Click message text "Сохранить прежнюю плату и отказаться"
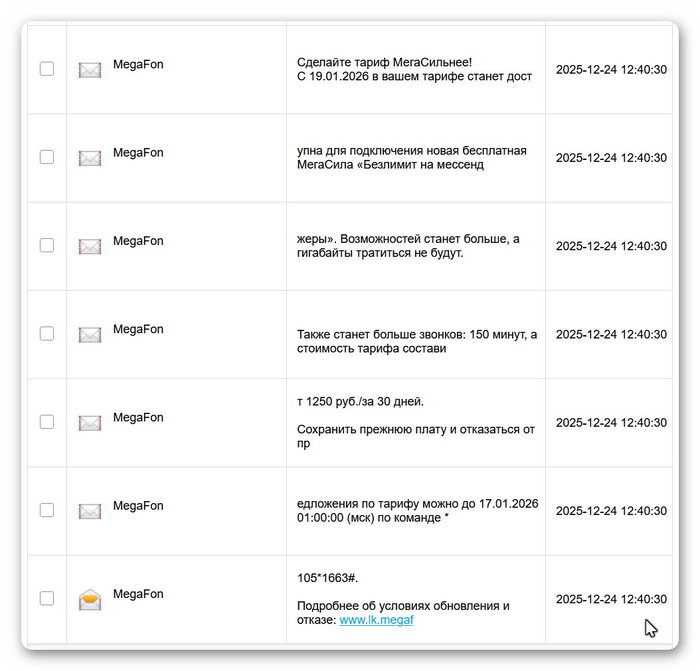The image size is (700, 671). pos(415,429)
